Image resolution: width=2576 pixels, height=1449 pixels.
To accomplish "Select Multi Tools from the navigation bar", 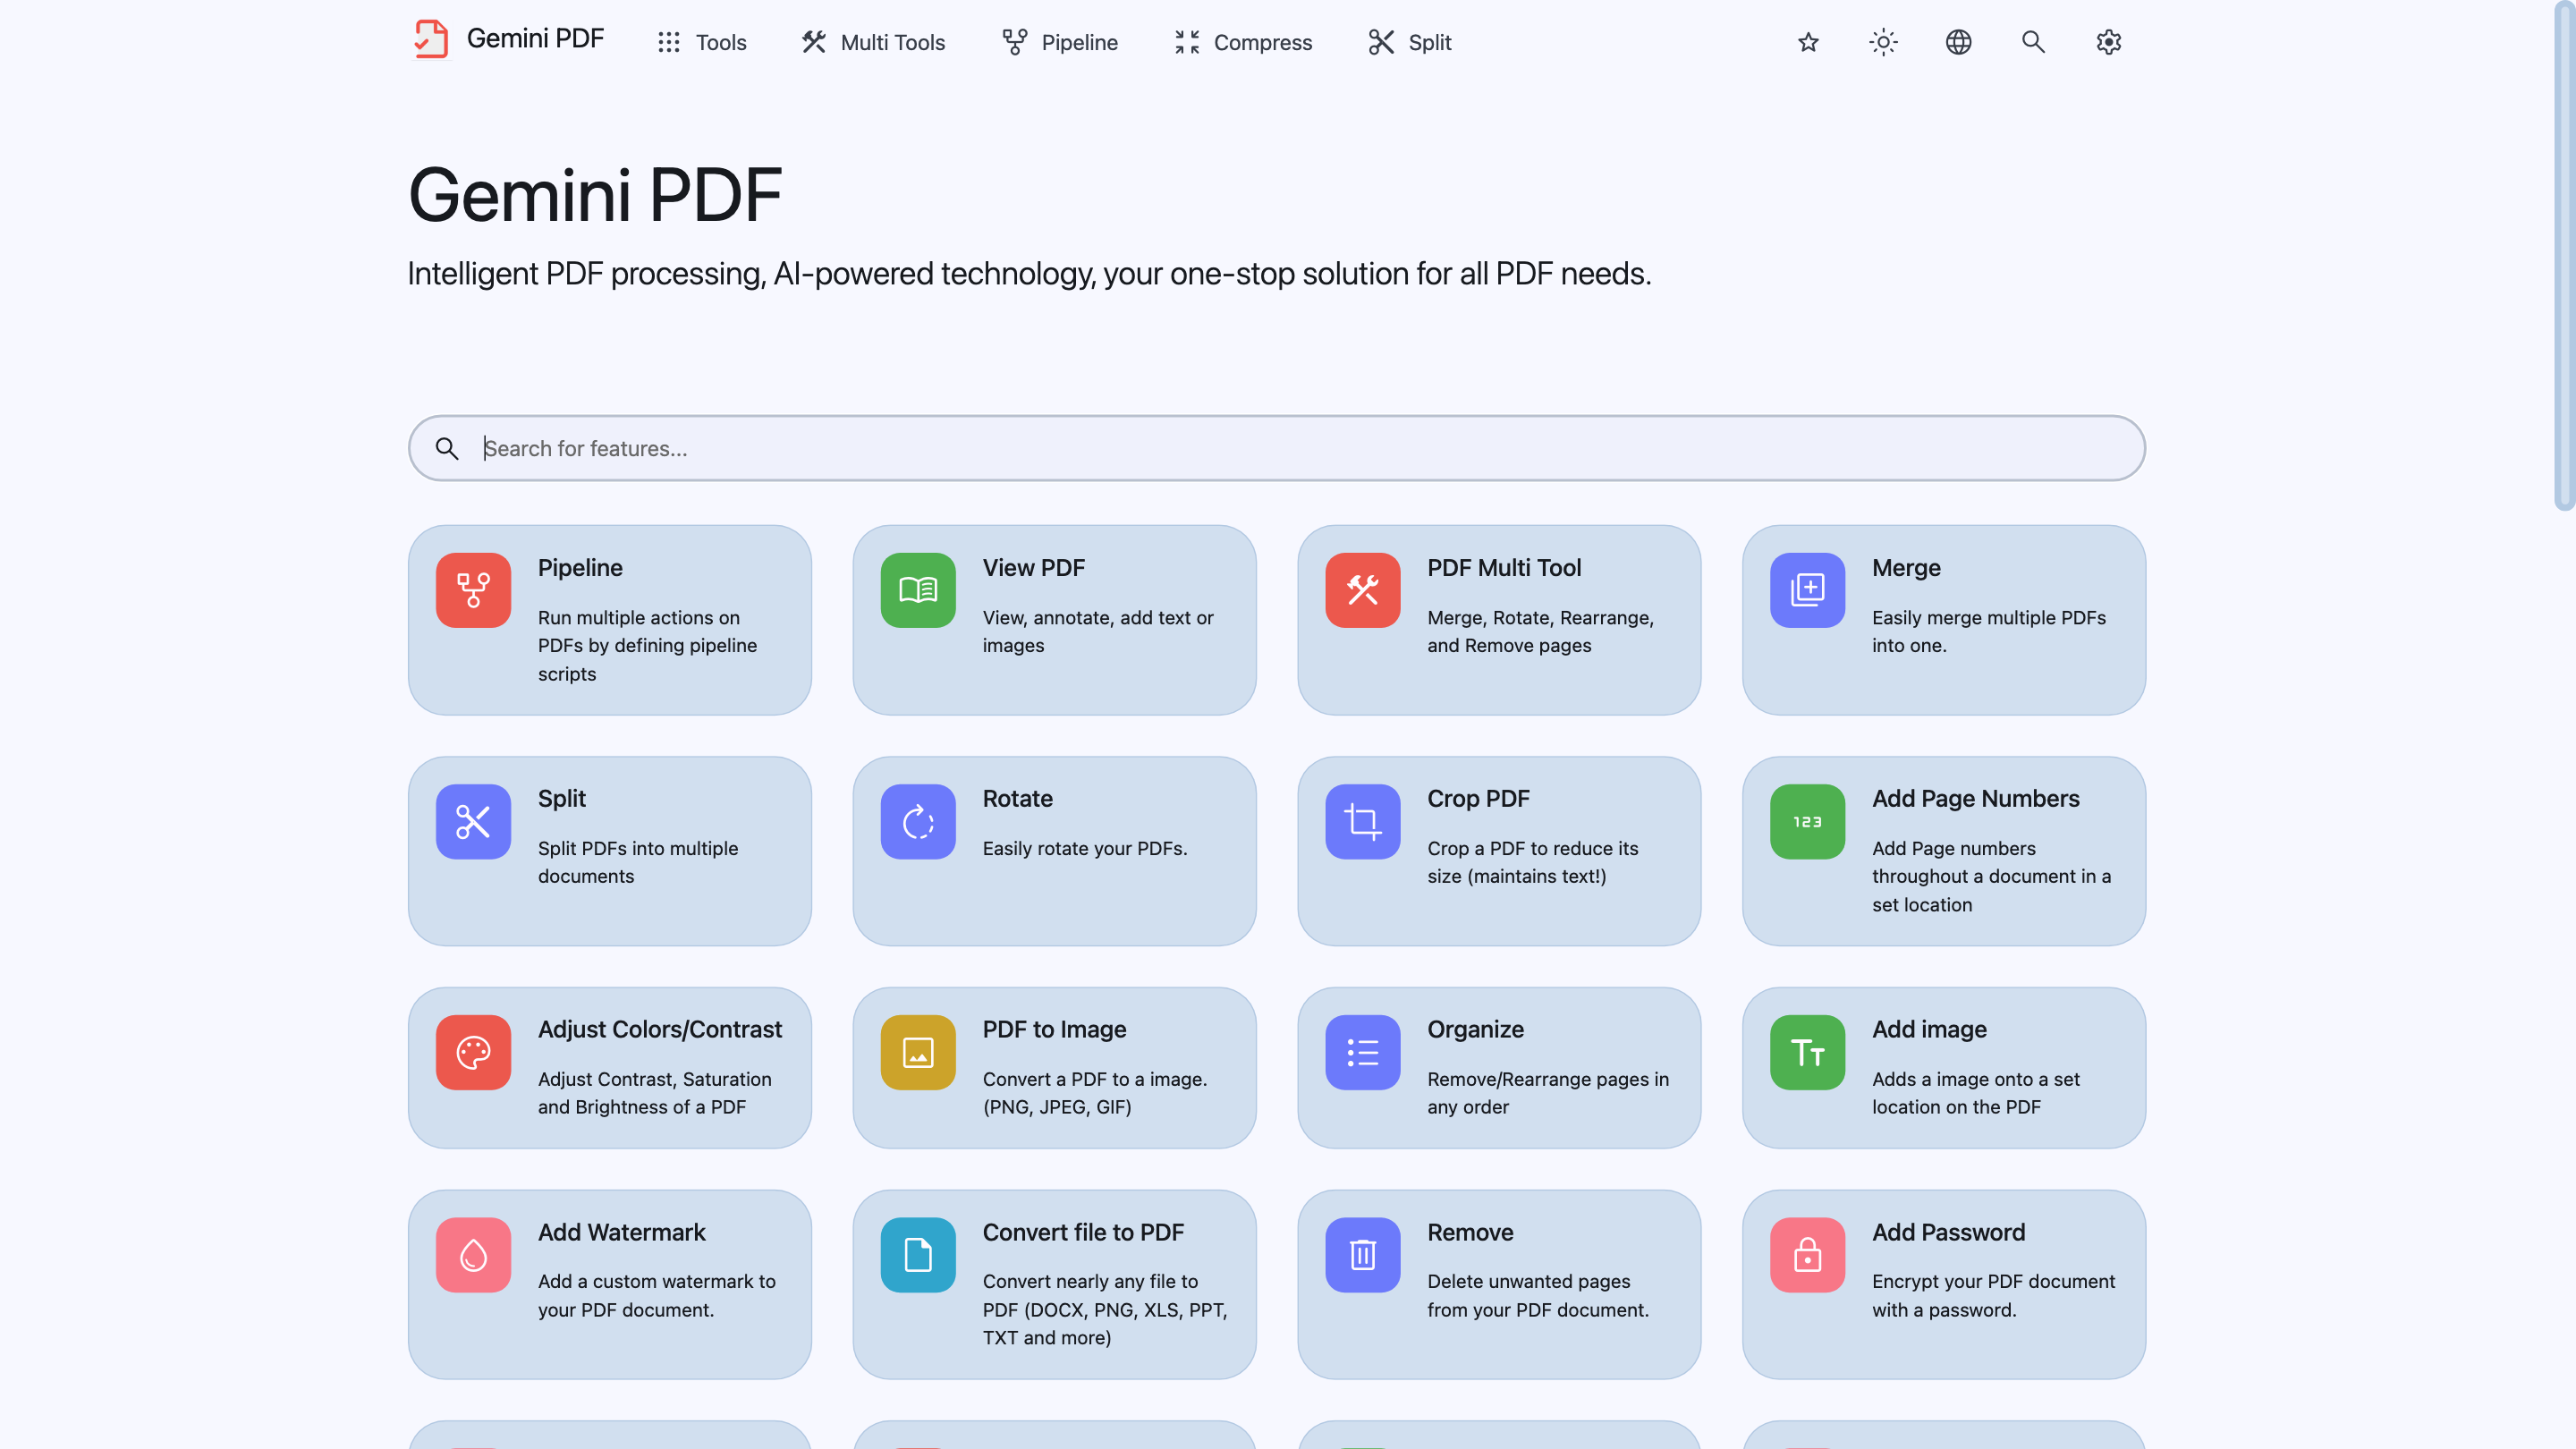I will 871,42.
